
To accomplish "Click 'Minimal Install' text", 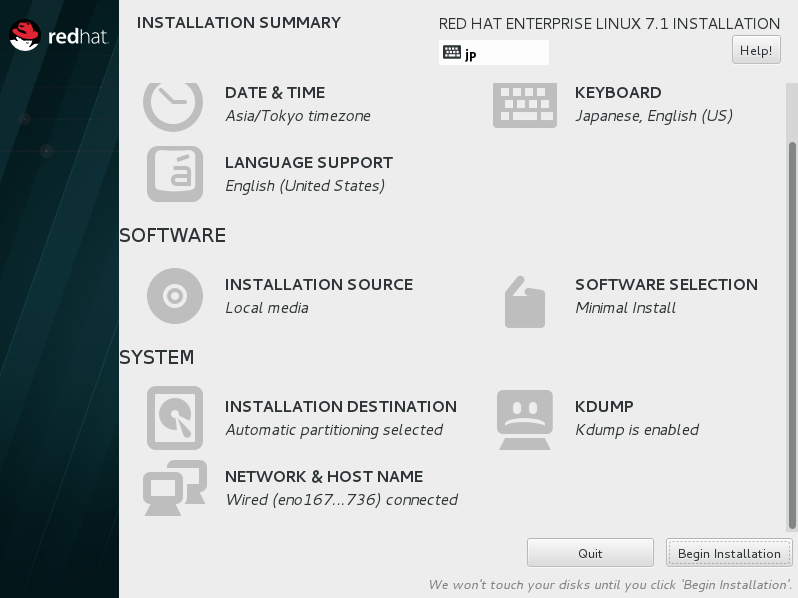I will point(625,308).
